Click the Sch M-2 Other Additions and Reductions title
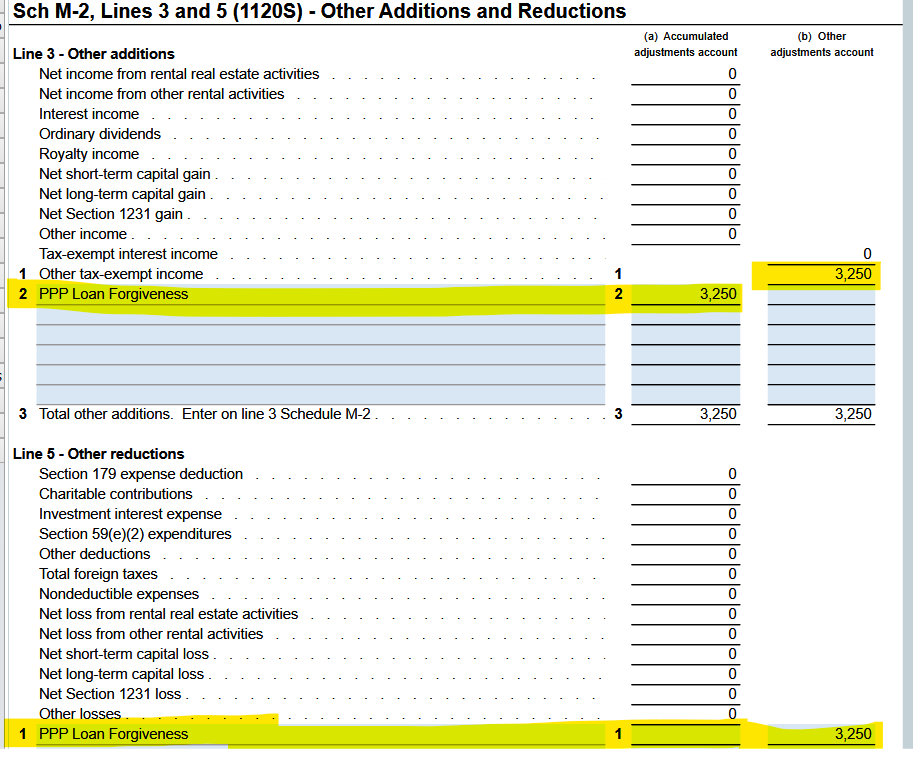The width and height of the screenshot is (913, 759). point(319,11)
